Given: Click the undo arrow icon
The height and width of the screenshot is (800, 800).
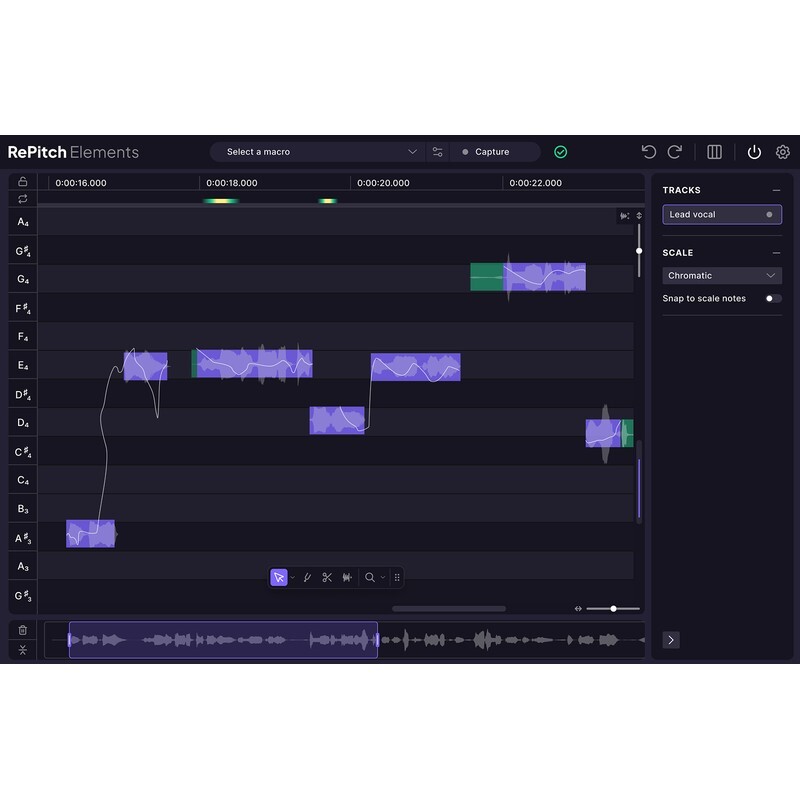Looking at the screenshot, I should click(649, 152).
